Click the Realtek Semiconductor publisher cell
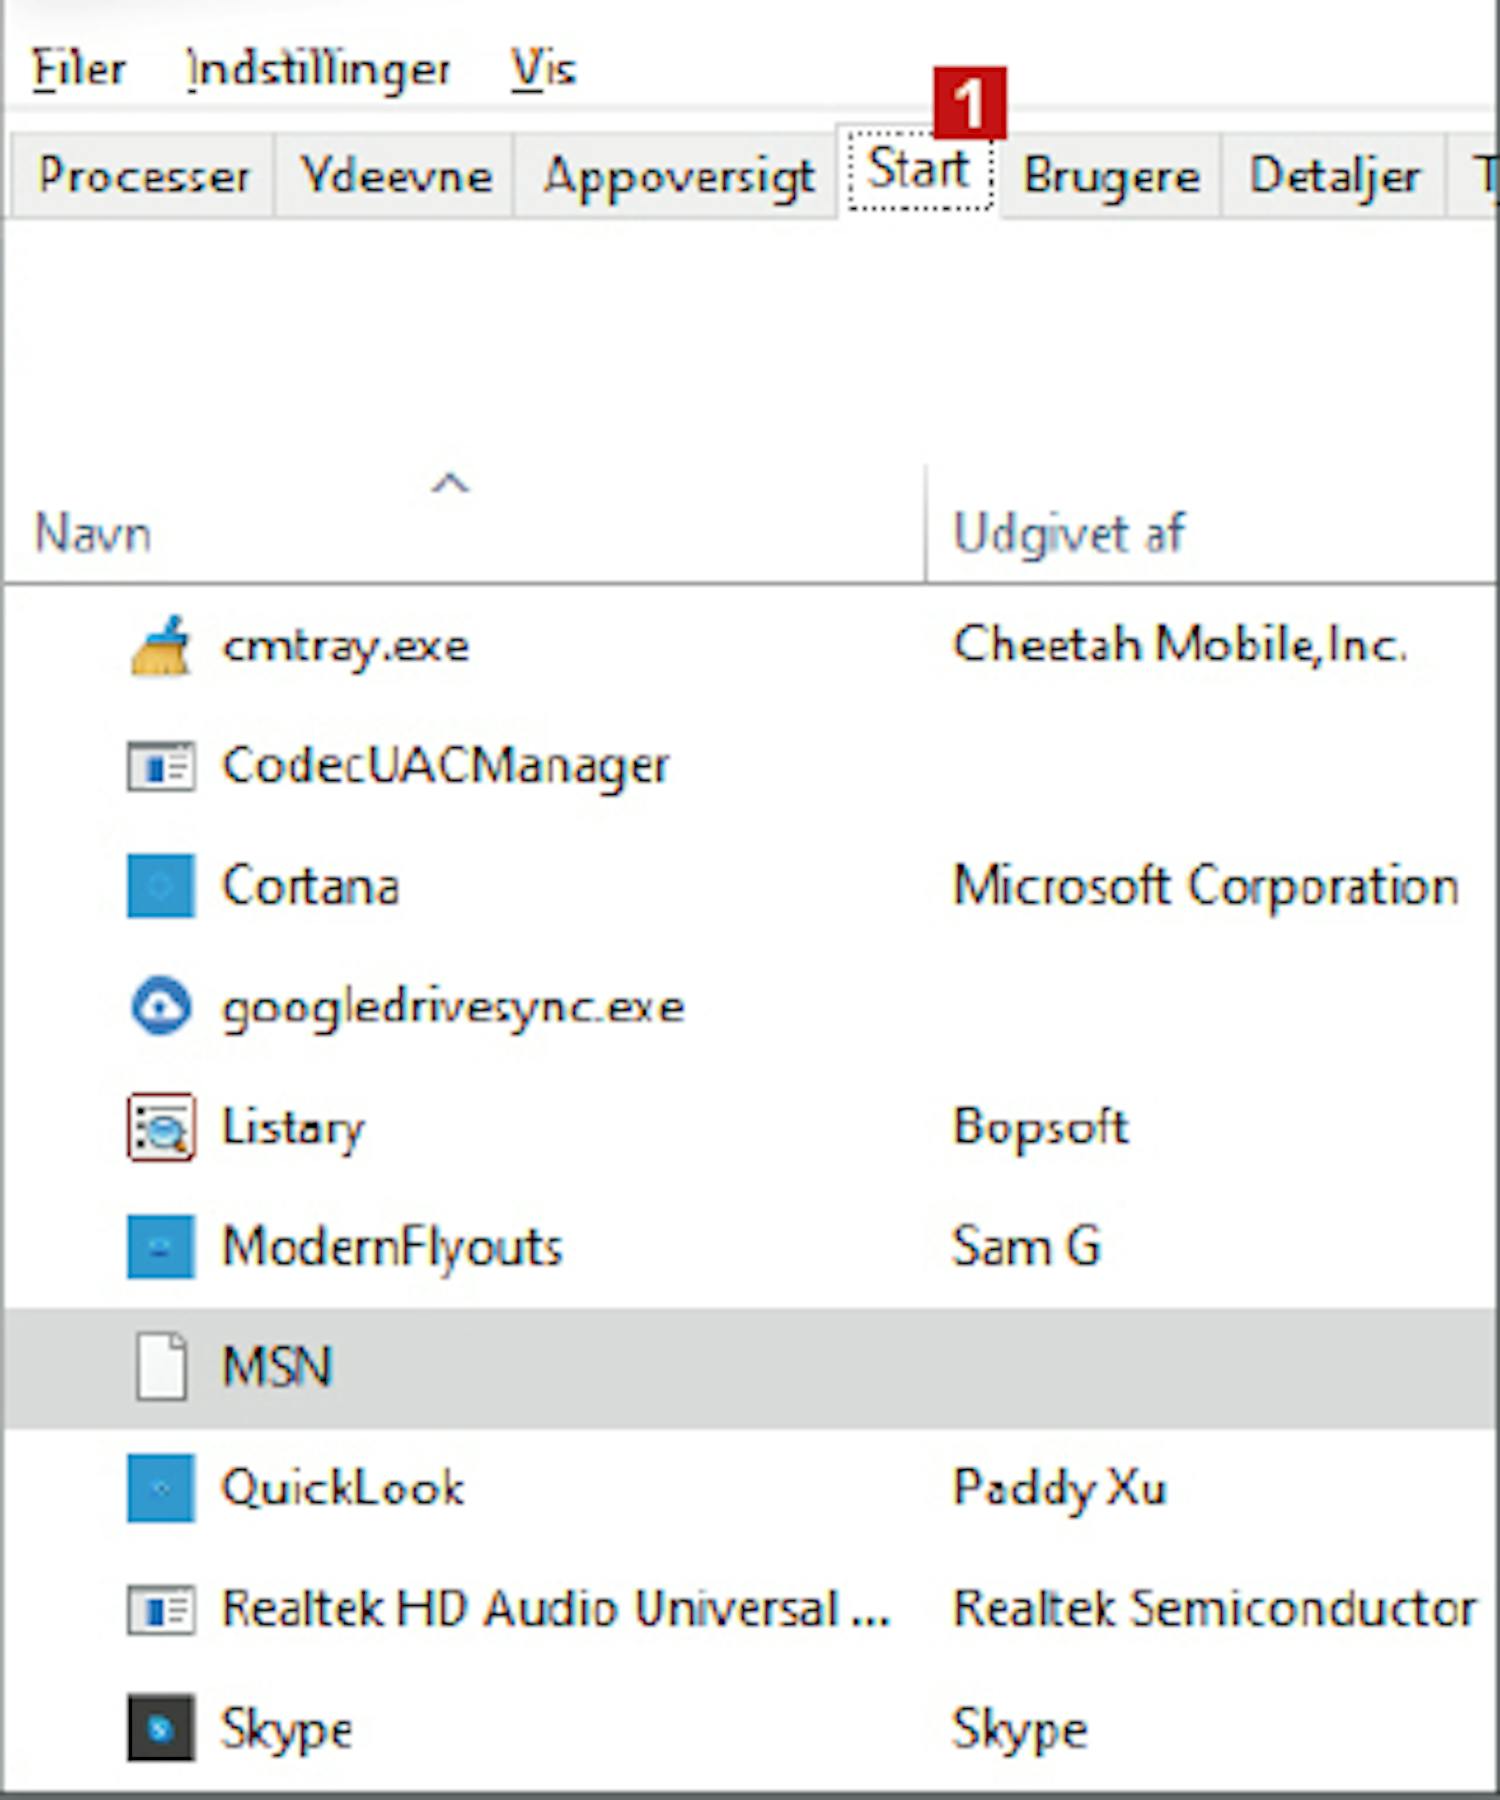 (1215, 1609)
